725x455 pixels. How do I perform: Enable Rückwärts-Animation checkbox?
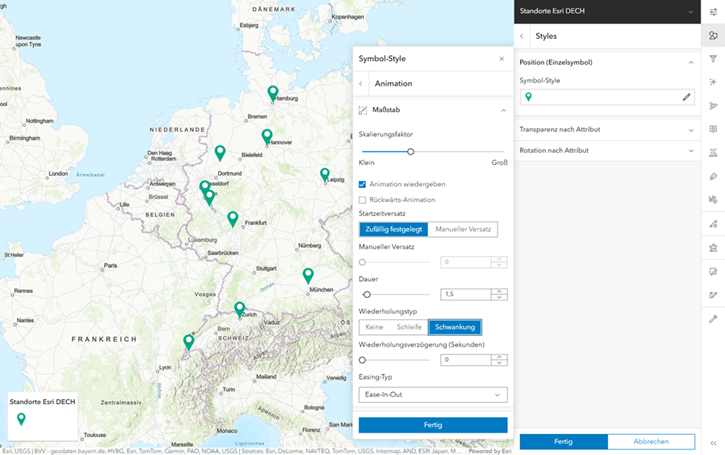(x=362, y=200)
